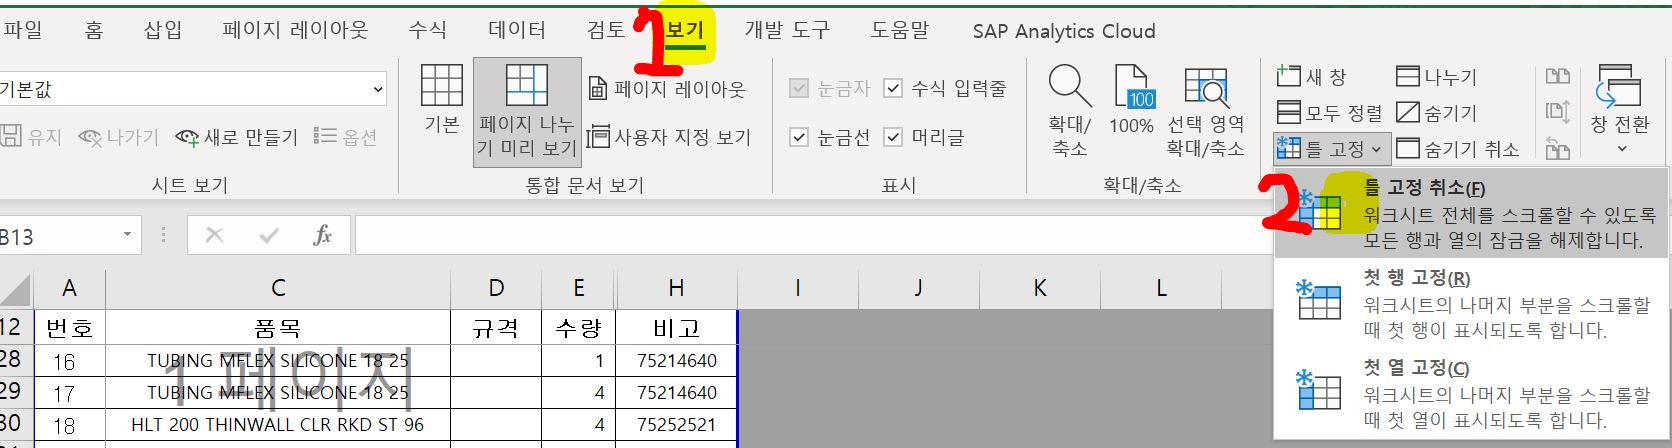Viewport: 1672px width, 448px height.
Task: Click 모두 정렬 windows button
Action: tap(1330, 112)
